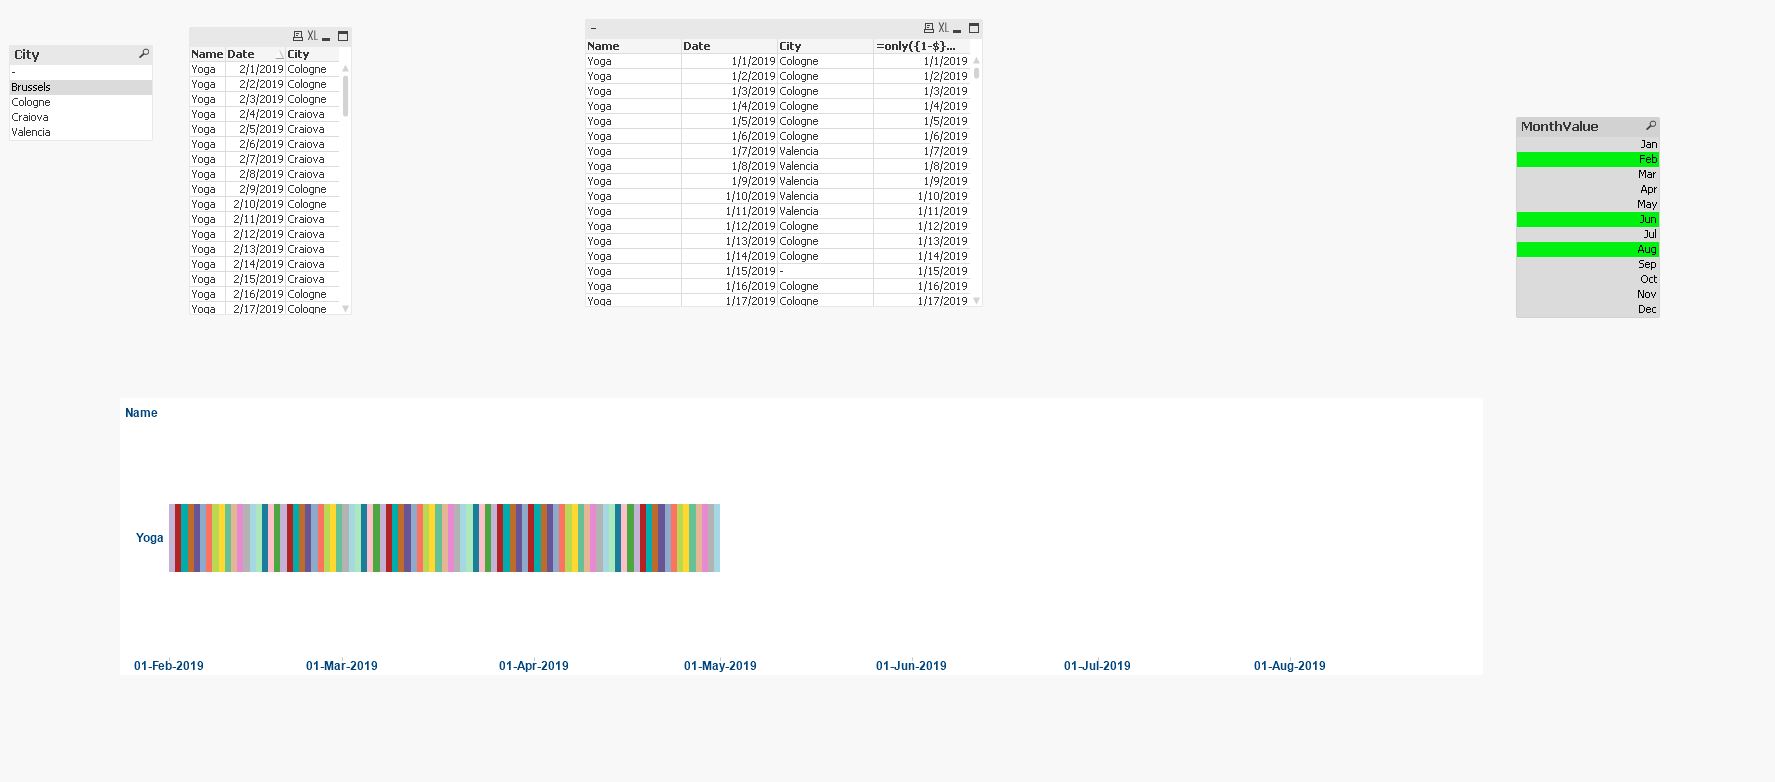
Task: Select Mar in MonthValue list
Action: (x=1588, y=174)
